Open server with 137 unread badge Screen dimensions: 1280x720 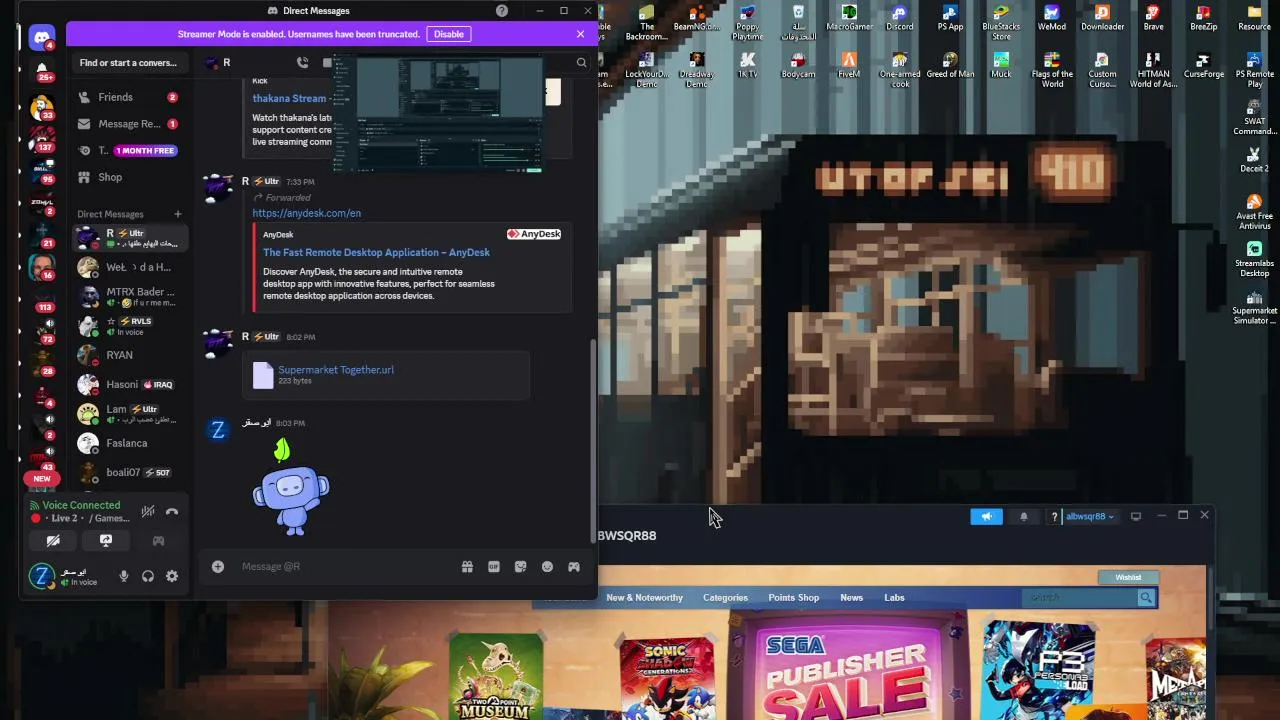click(x=42, y=139)
